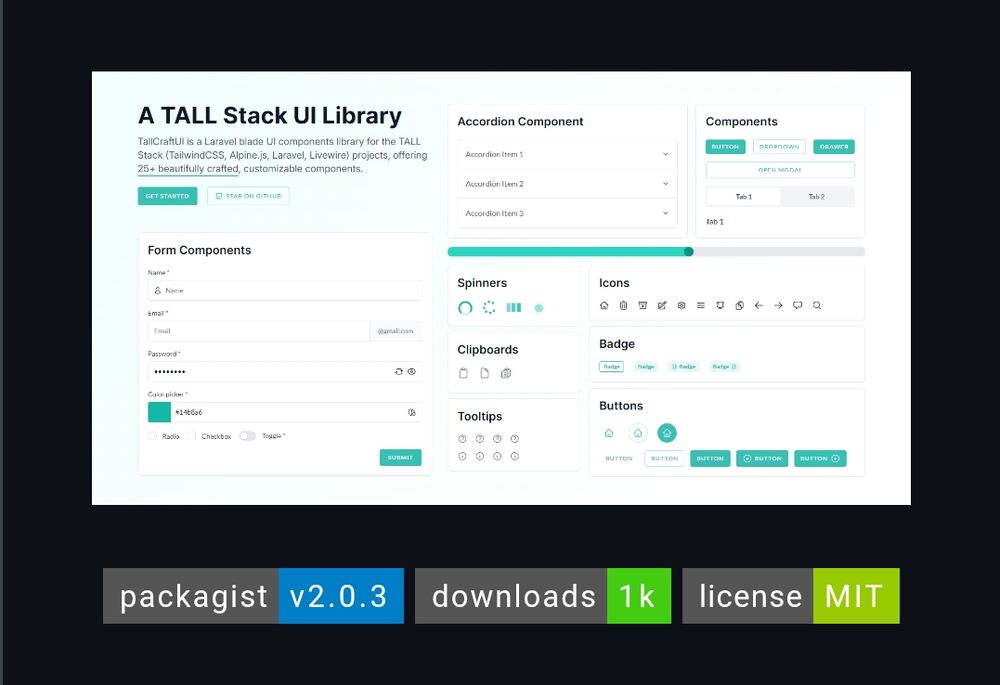Select the Radio option

coord(153,436)
